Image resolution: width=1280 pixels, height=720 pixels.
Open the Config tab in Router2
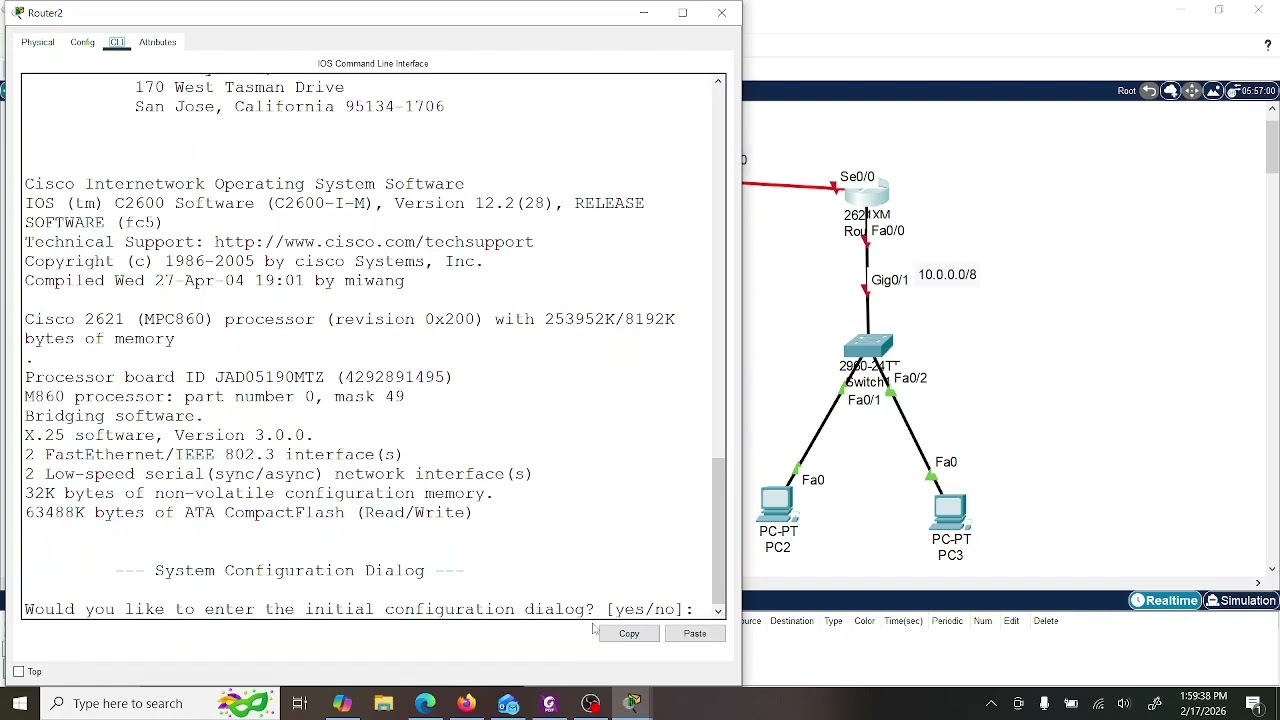click(82, 42)
